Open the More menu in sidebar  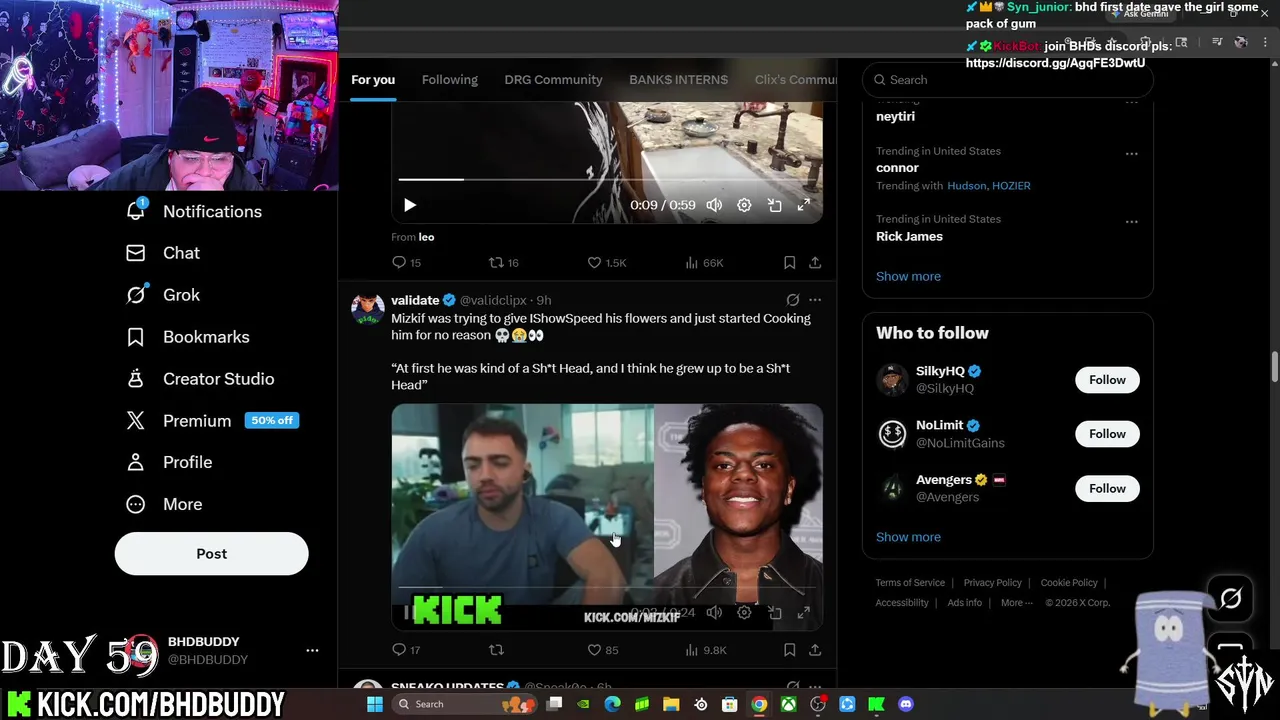point(164,504)
